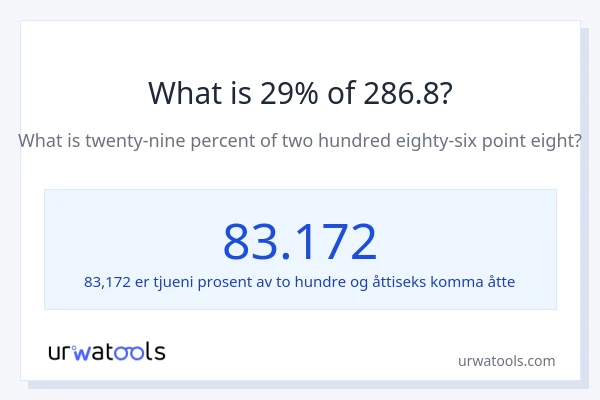Open the urwatools.com link

(x=505, y=360)
